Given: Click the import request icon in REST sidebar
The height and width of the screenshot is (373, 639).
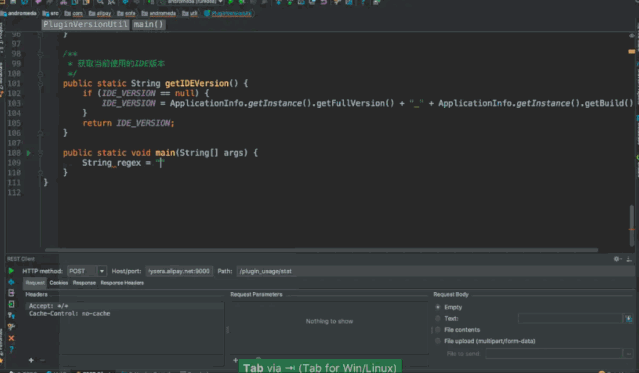Looking at the screenshot, I should tap(11, 304).
